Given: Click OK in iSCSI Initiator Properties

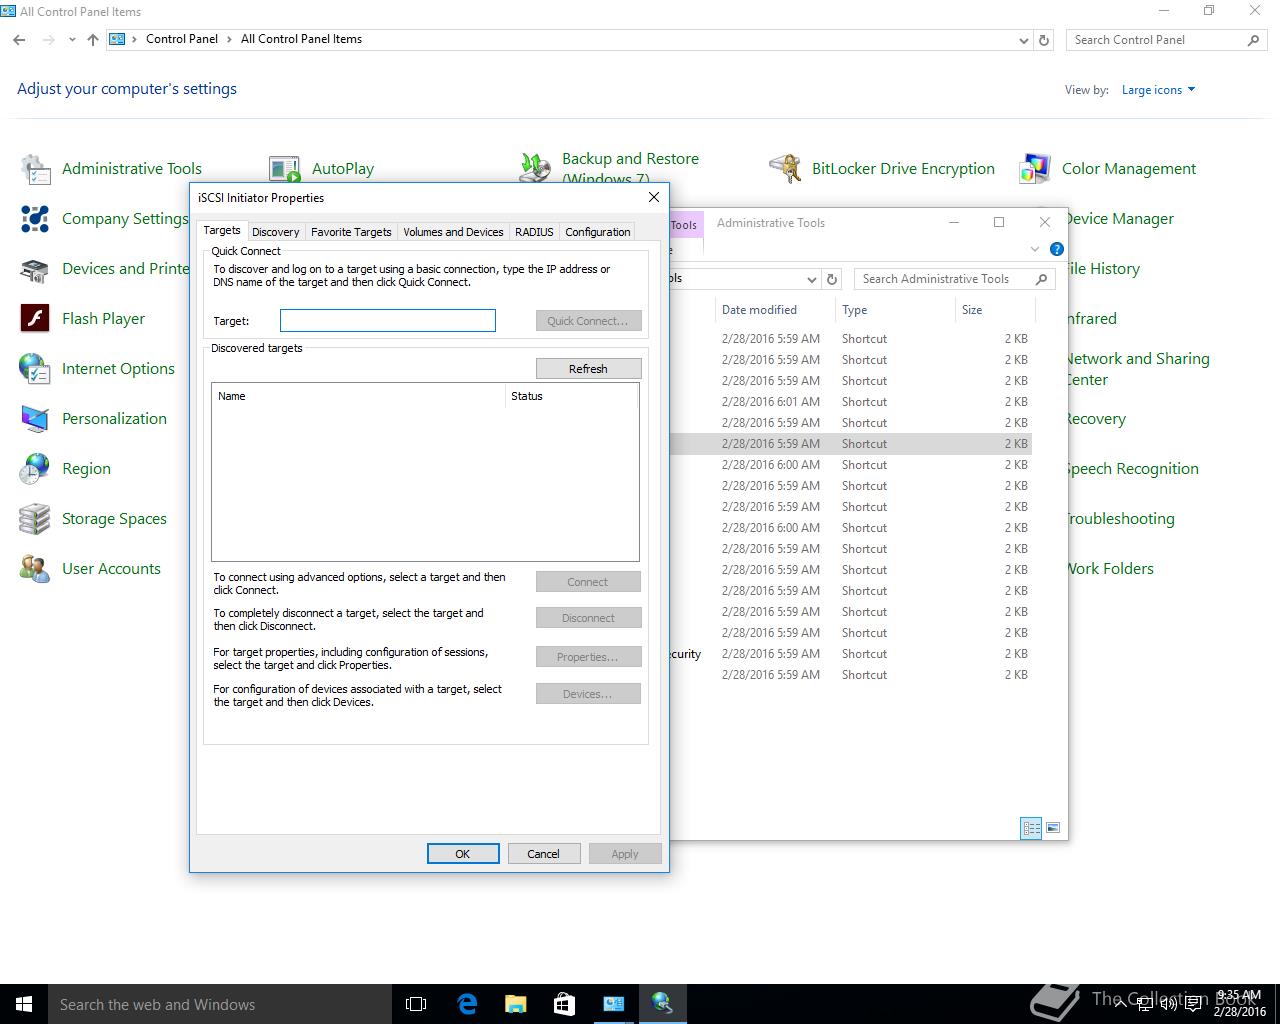Looking at the screenshot, I should 463,854.
